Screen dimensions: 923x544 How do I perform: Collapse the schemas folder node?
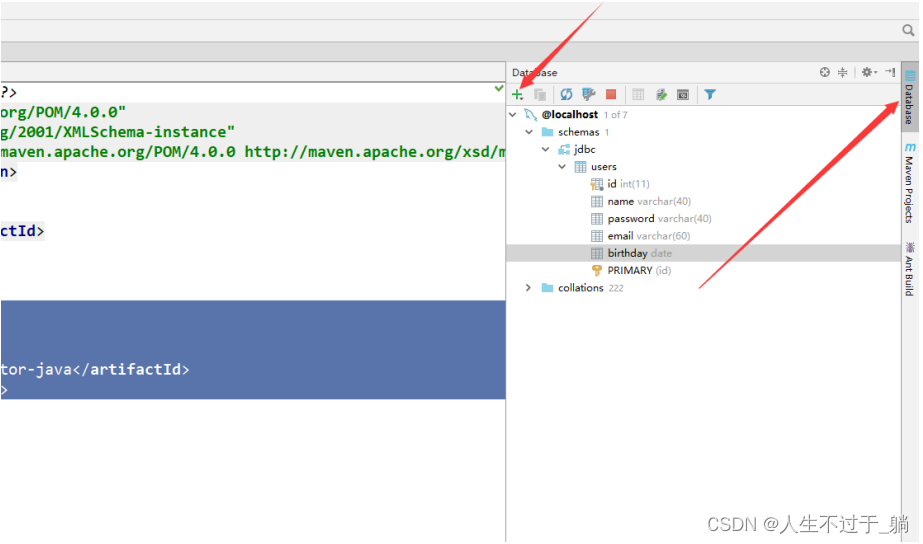[x=529, y=132]
